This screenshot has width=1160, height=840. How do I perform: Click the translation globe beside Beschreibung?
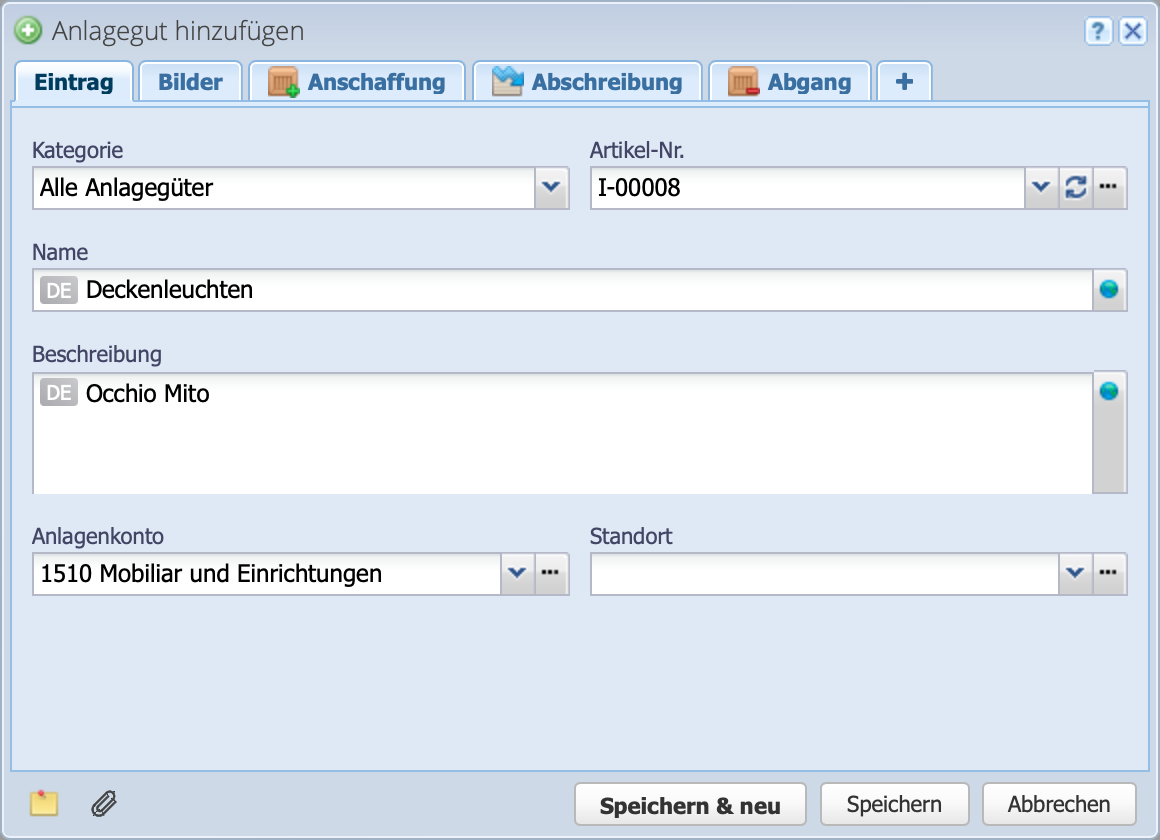(1111, 393)
